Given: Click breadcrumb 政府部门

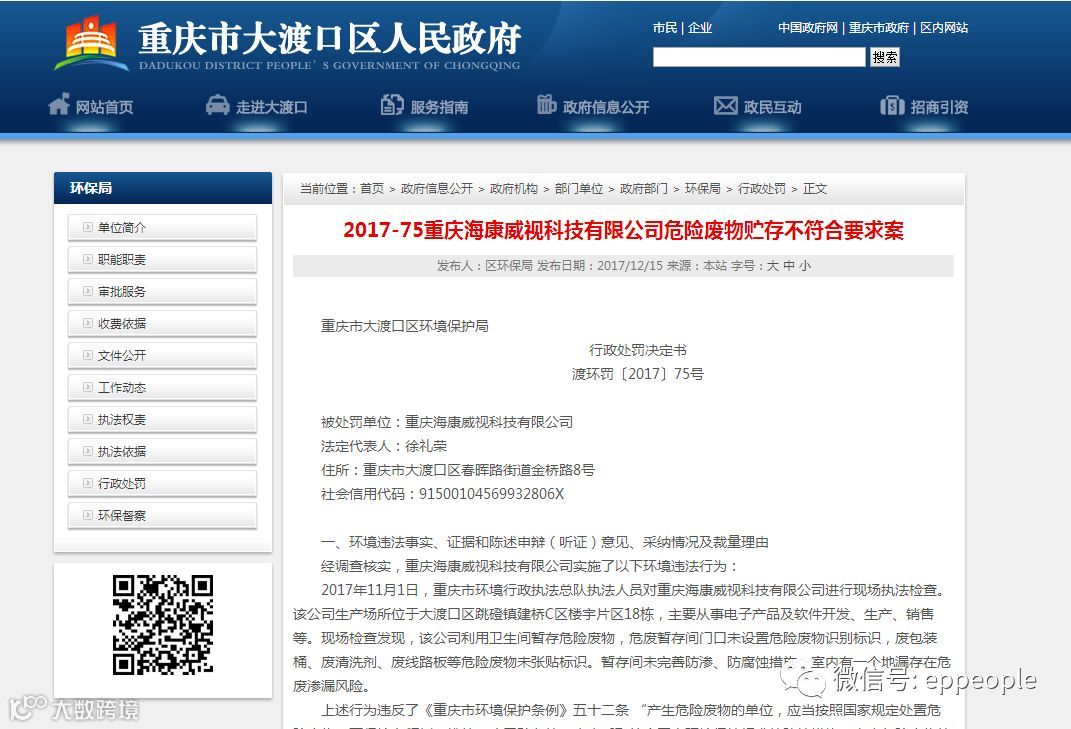Looking at the screenshot, I should [643, 189].
